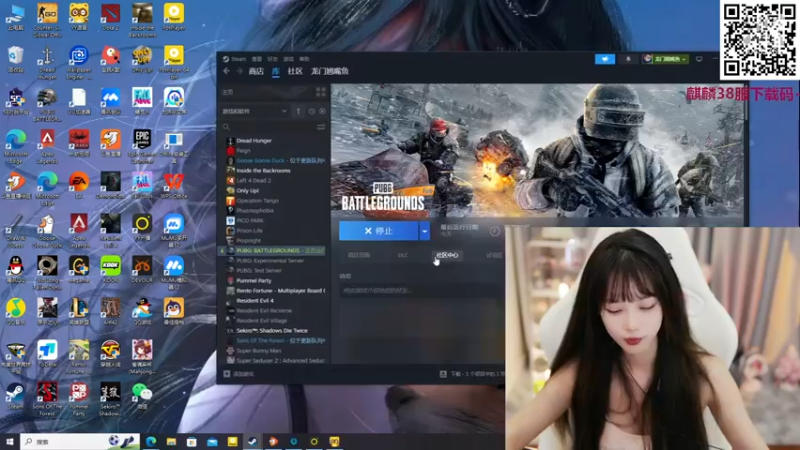Screen dimensions: 800x450
Task: Open arrow dropdown next to 停止 button
Action: tap(424, 231)
